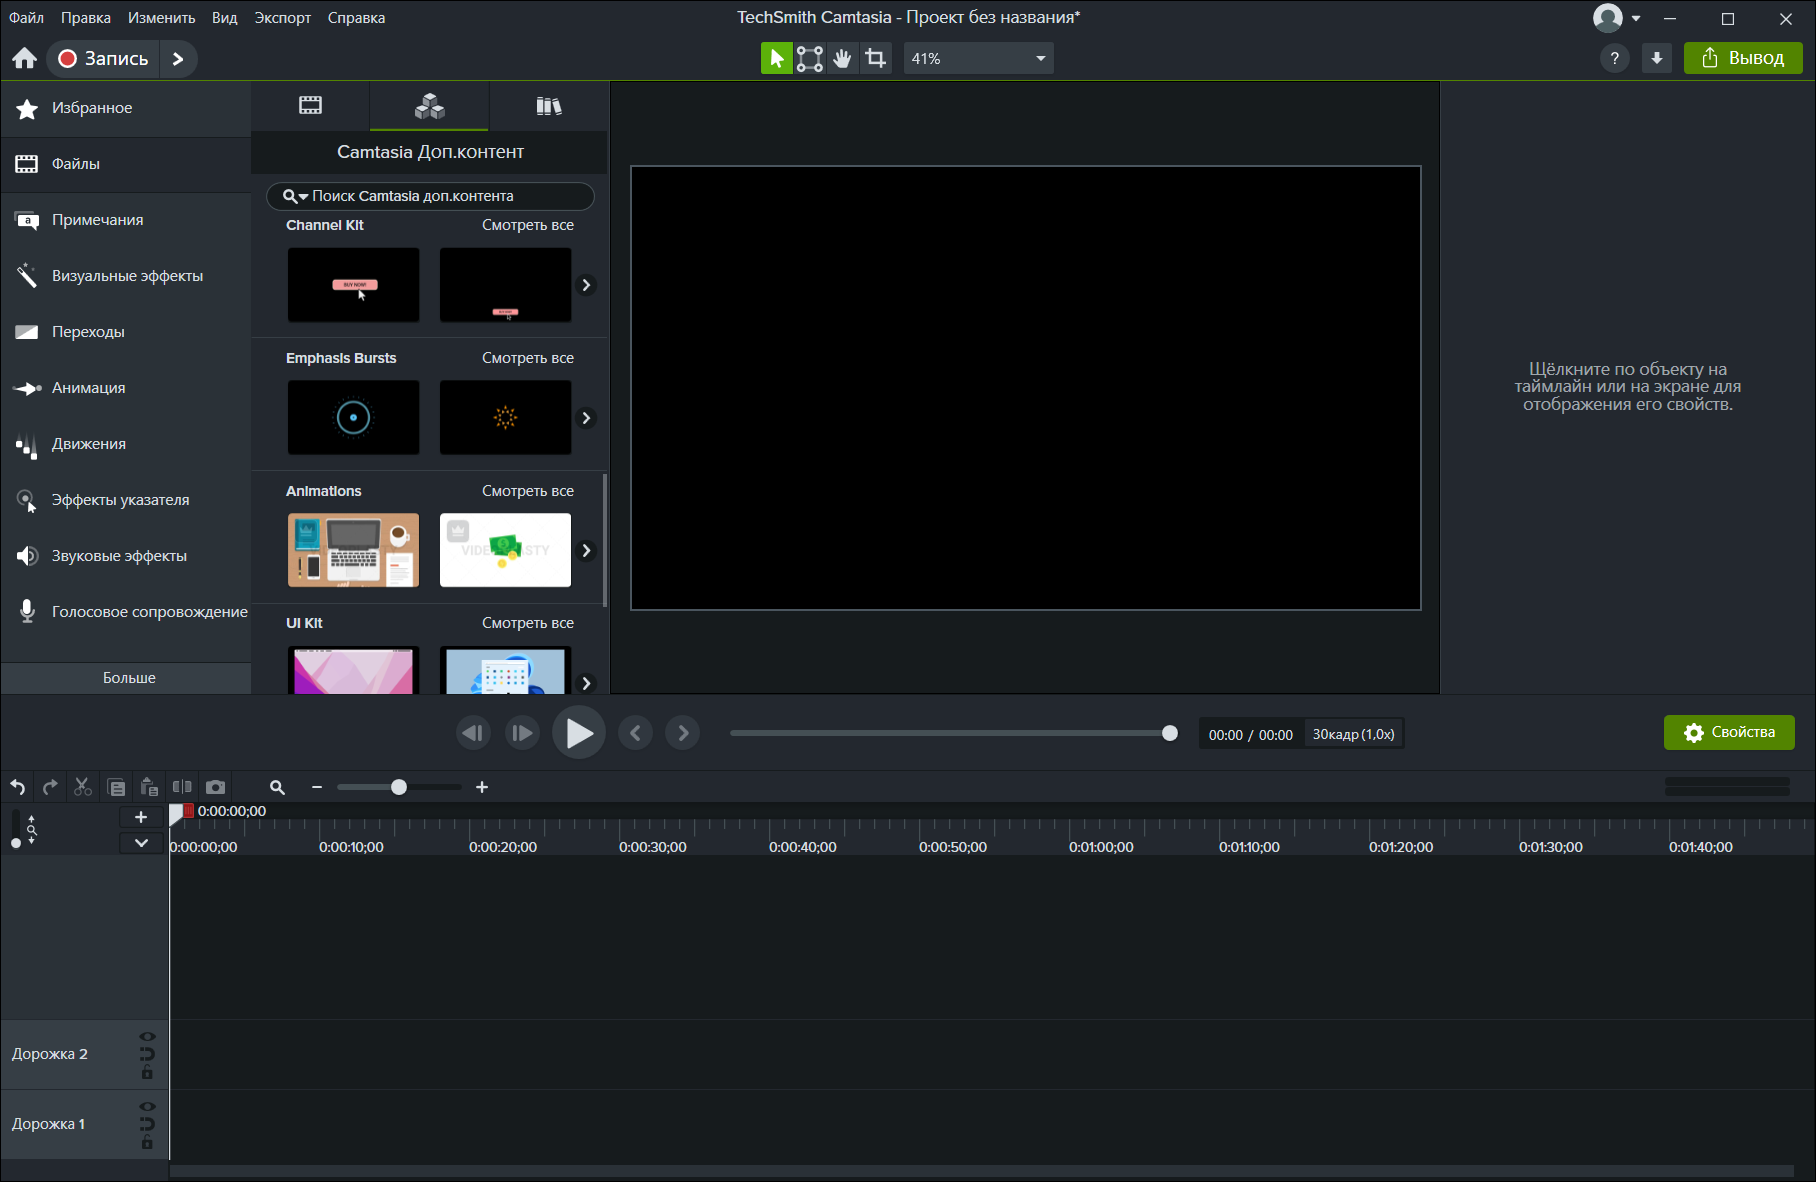Open the user account avatar
This screenshot has height=1182, width=1816.
click(1607, 18)
